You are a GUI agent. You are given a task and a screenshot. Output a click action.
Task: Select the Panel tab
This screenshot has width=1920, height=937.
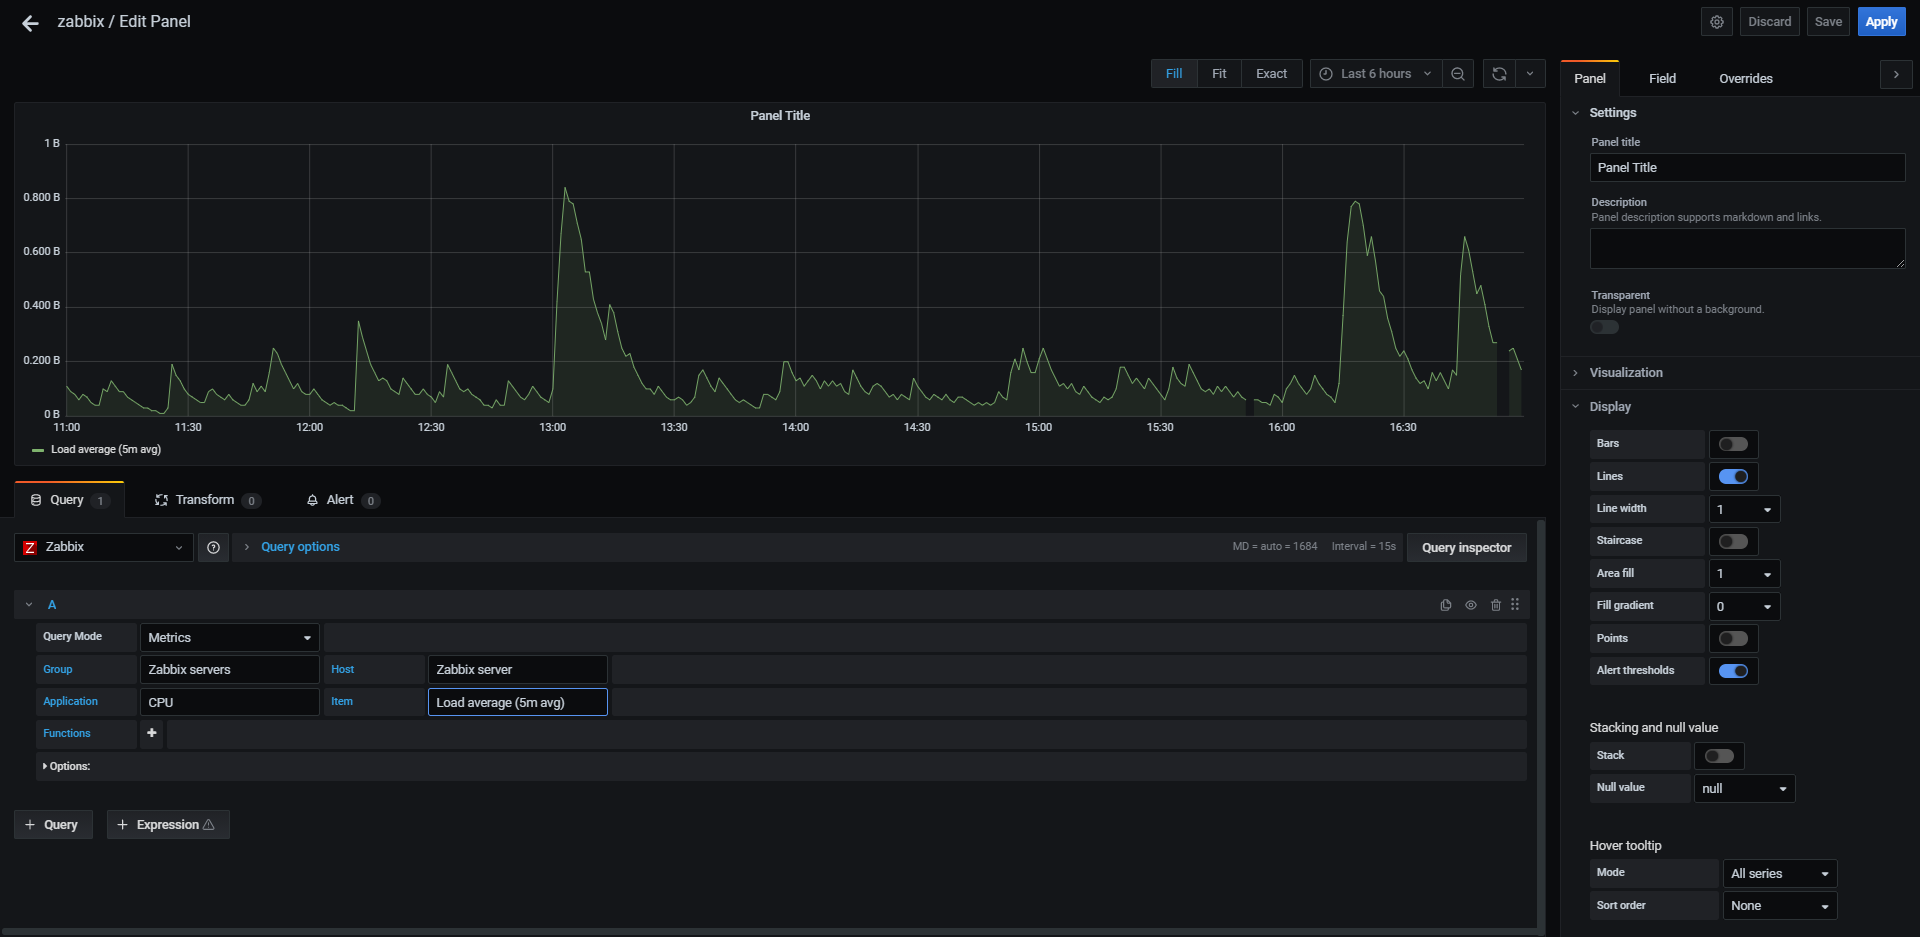1589,78
